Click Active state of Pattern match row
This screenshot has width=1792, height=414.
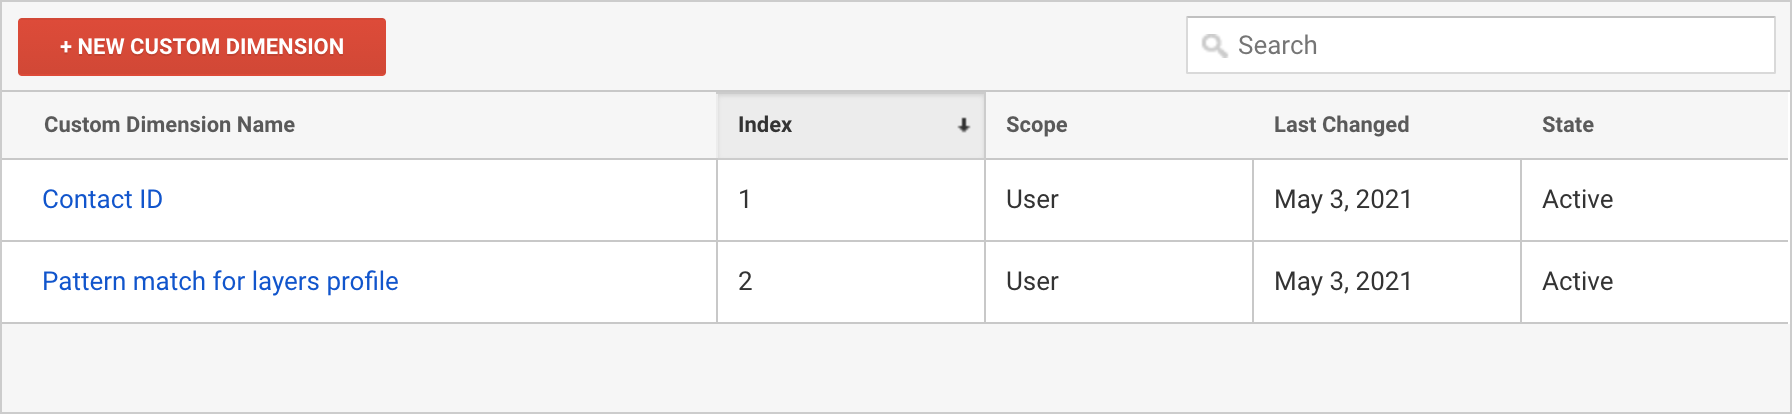coord(1577,281)
